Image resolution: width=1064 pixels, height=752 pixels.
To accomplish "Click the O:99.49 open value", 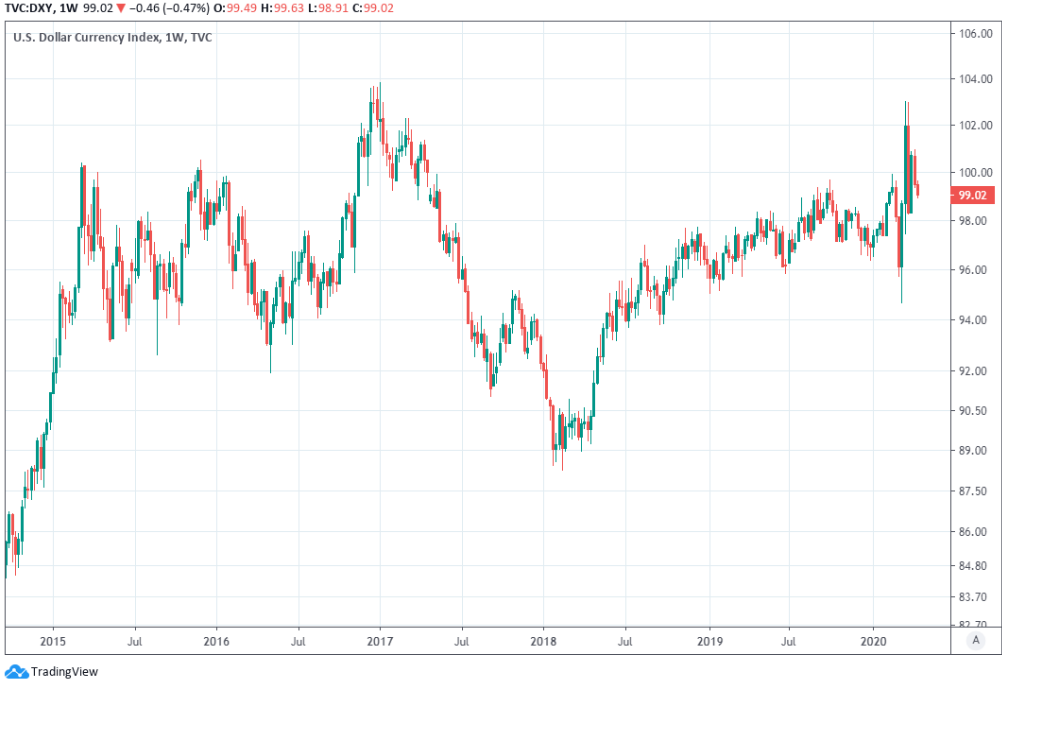I will (x=235, y=8).
